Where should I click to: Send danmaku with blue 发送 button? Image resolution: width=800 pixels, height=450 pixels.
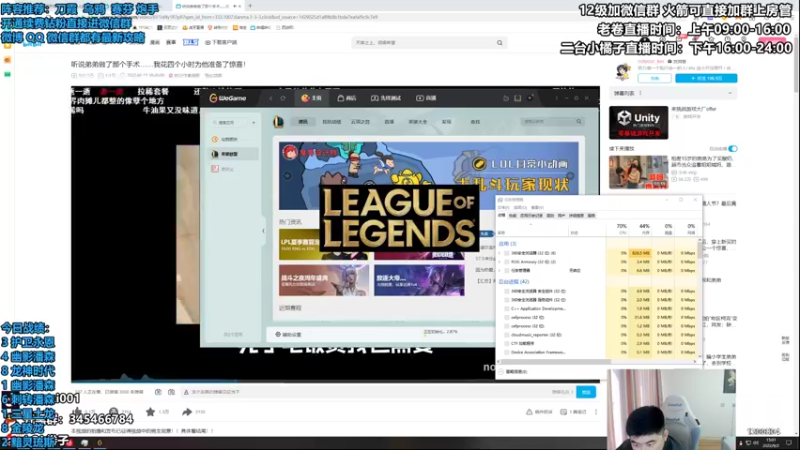586,392
